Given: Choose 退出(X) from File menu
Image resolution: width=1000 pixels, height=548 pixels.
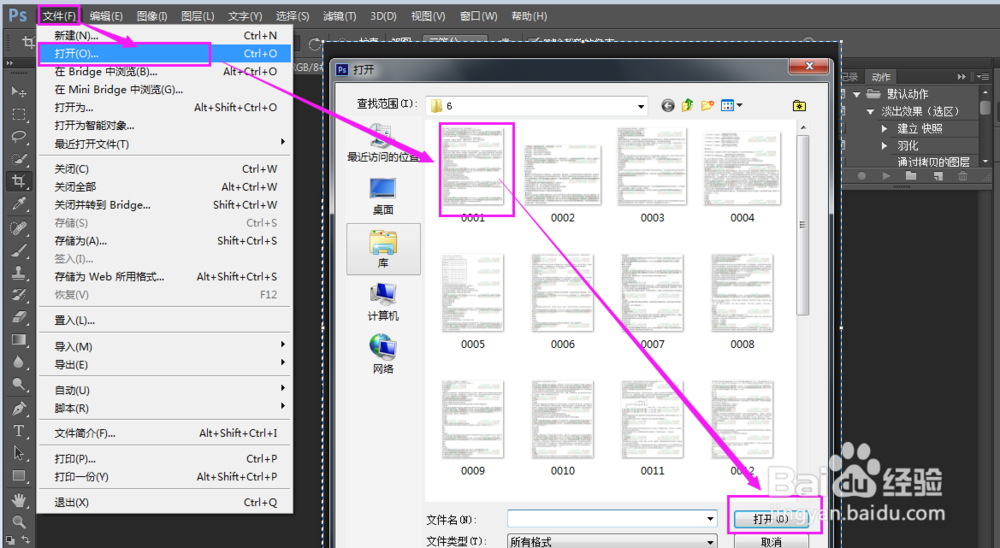Looking at the screenshot, I should [x=165, y=503].
